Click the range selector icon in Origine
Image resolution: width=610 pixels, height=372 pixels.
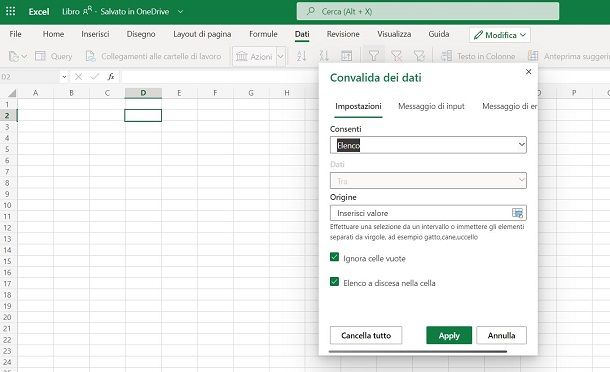pyautogui.click(x=517, y=213)
